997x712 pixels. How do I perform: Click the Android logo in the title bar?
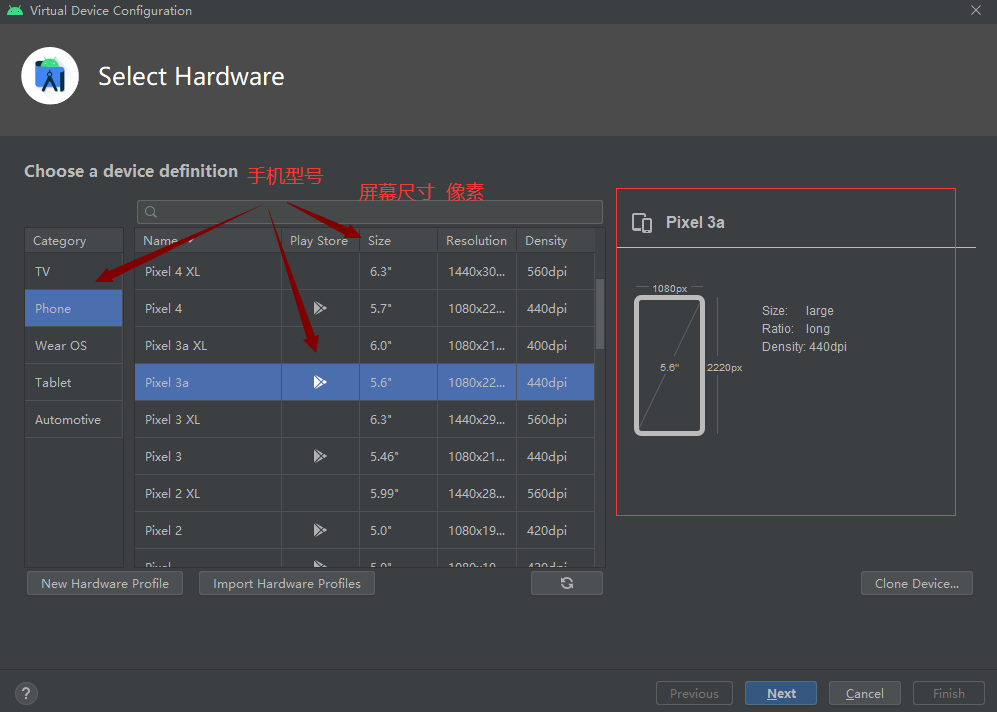[x=14, y=10]
